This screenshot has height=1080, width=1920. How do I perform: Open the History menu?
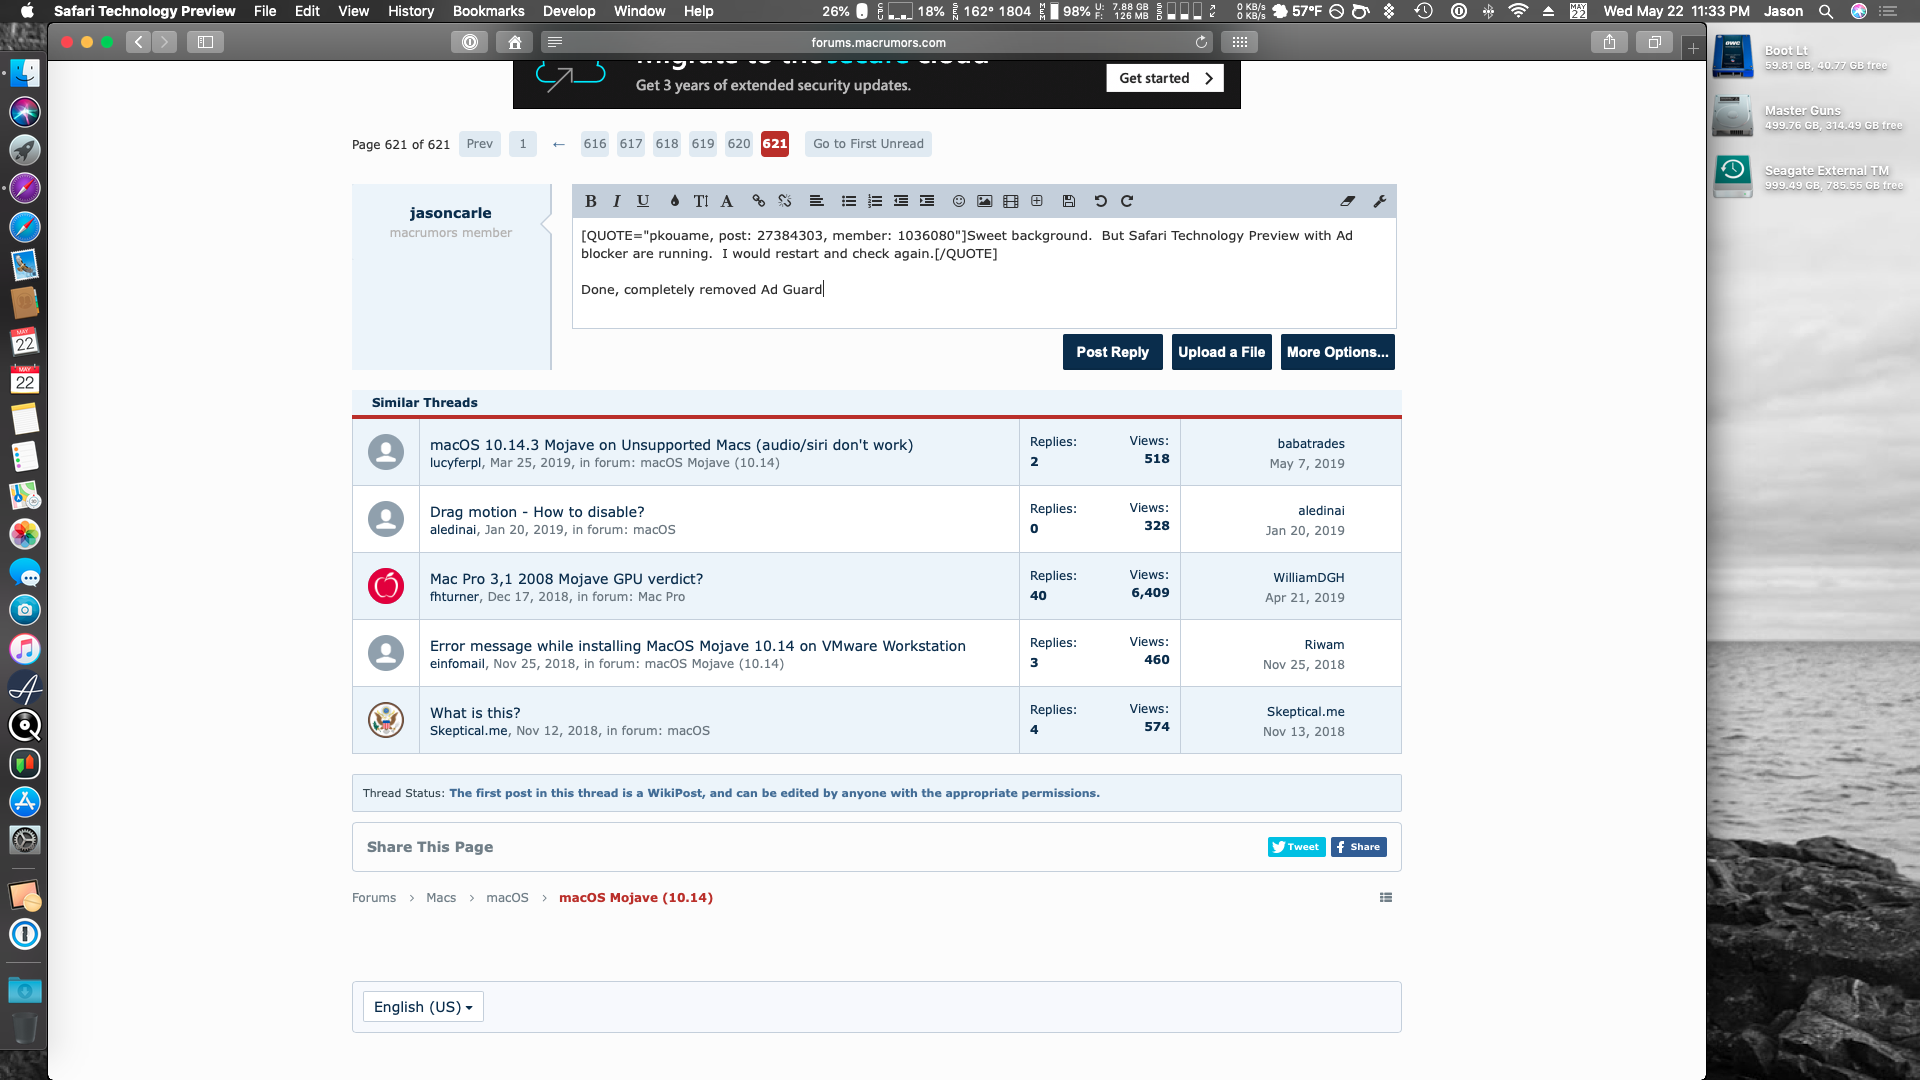(x=411, y=11)
